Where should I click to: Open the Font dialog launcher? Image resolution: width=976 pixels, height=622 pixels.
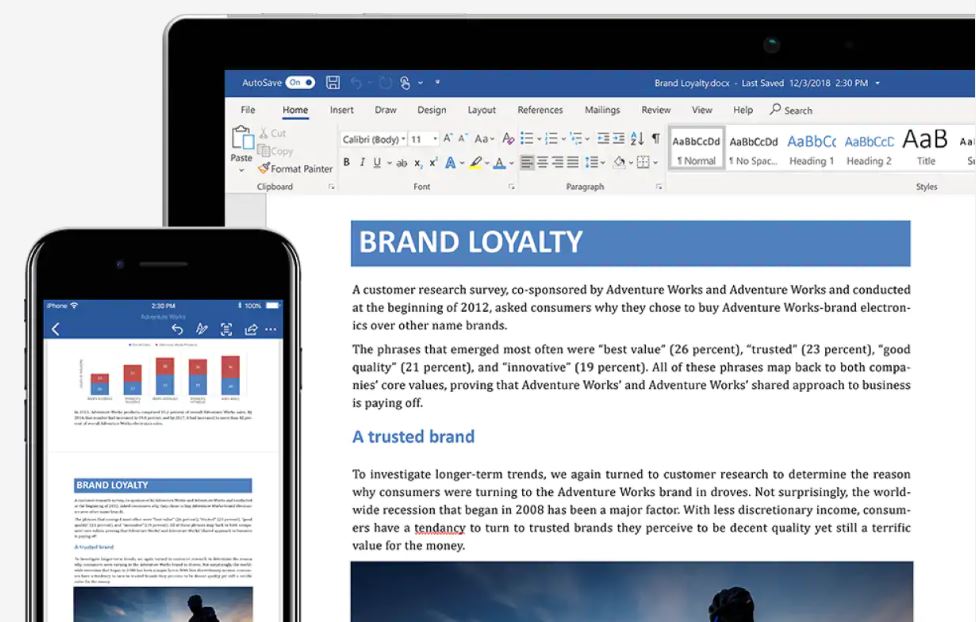512,187
